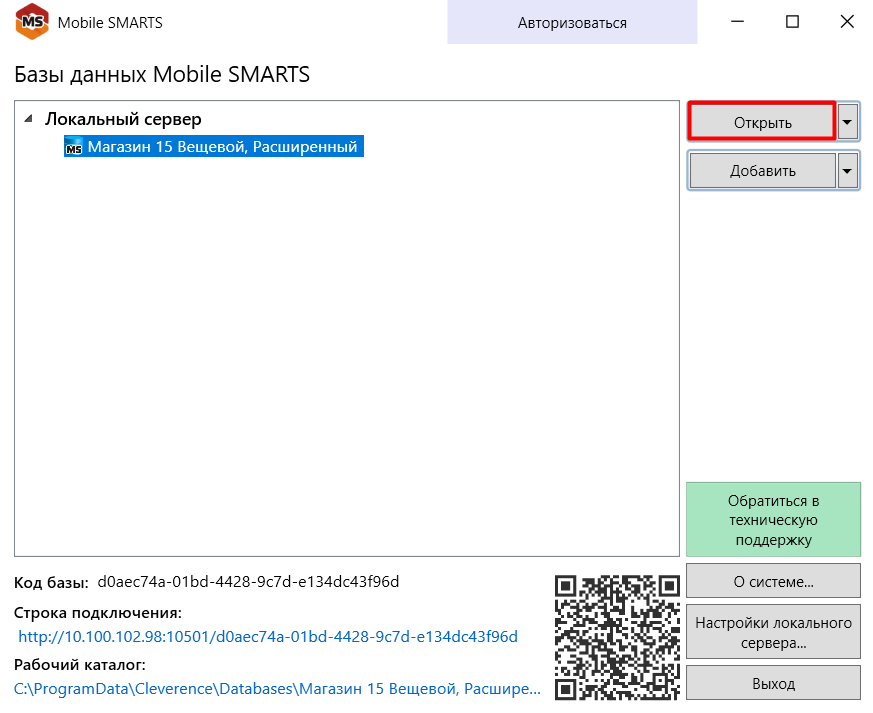The image size is (873, 713).
Task: Maximize the Mobile SMARTS window
Action: point(792,22)
